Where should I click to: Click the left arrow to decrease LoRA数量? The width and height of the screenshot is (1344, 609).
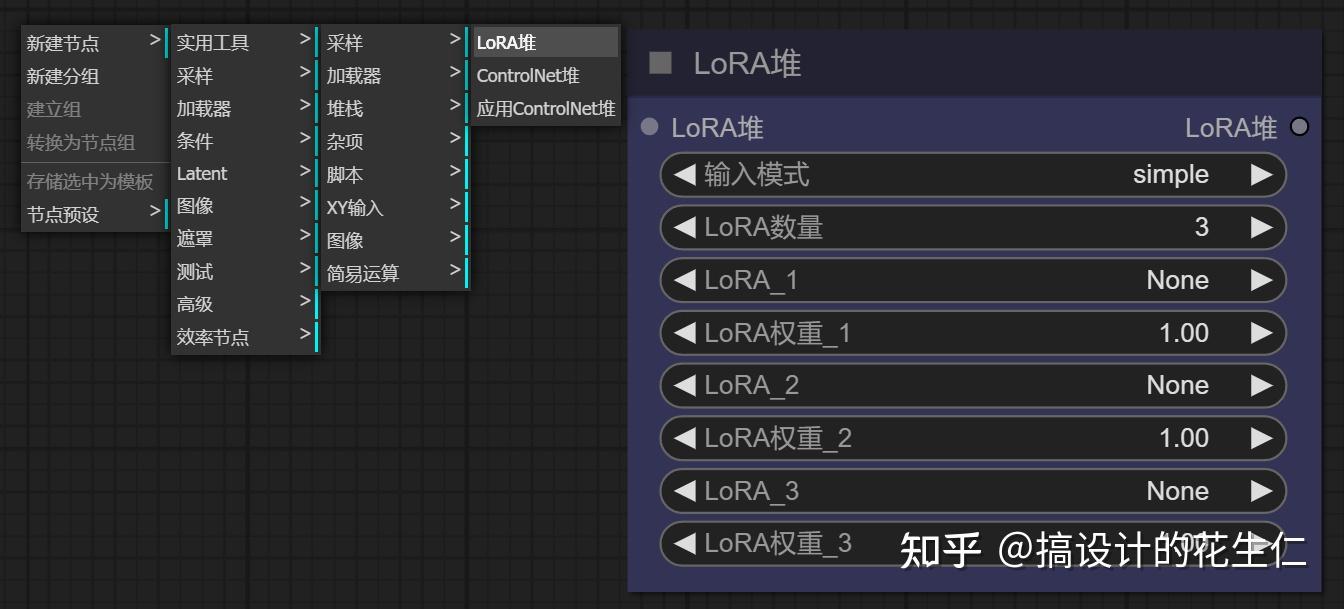pyautogui.click(x=684, y=227)
